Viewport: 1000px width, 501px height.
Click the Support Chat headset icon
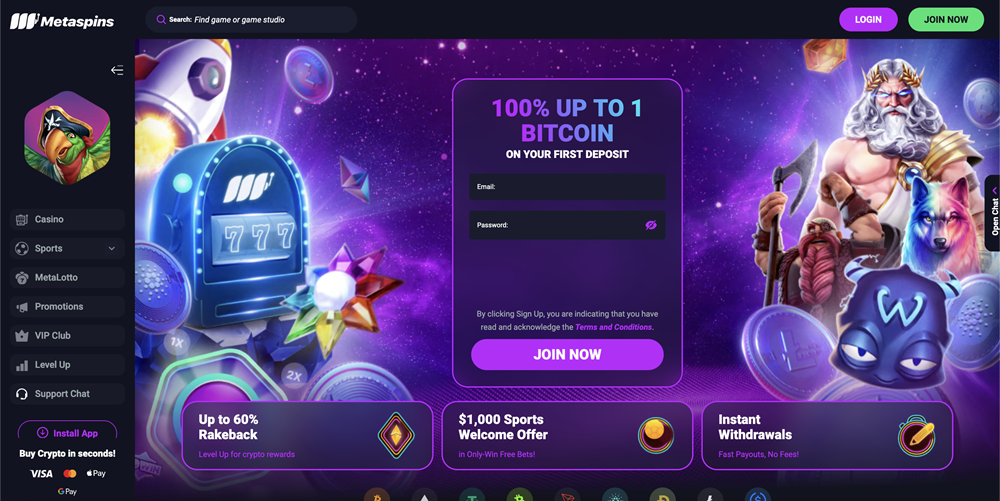click(x=22, y=394)
